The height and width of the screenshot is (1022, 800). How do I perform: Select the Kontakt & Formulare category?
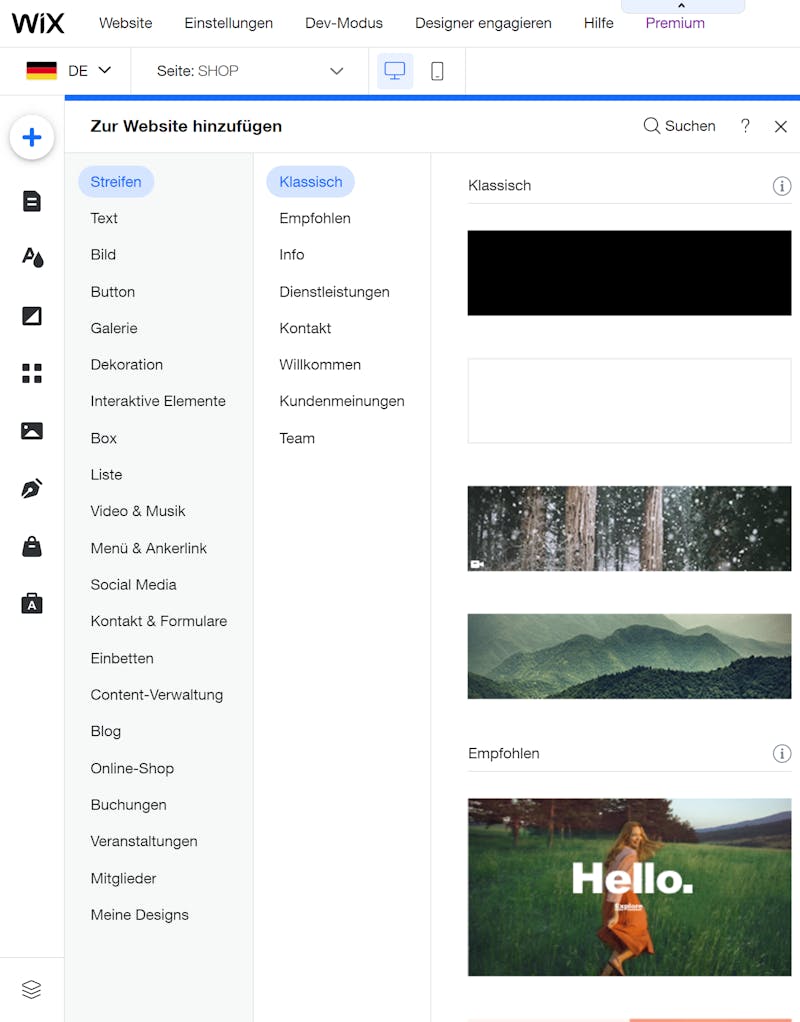pos(158,622)
